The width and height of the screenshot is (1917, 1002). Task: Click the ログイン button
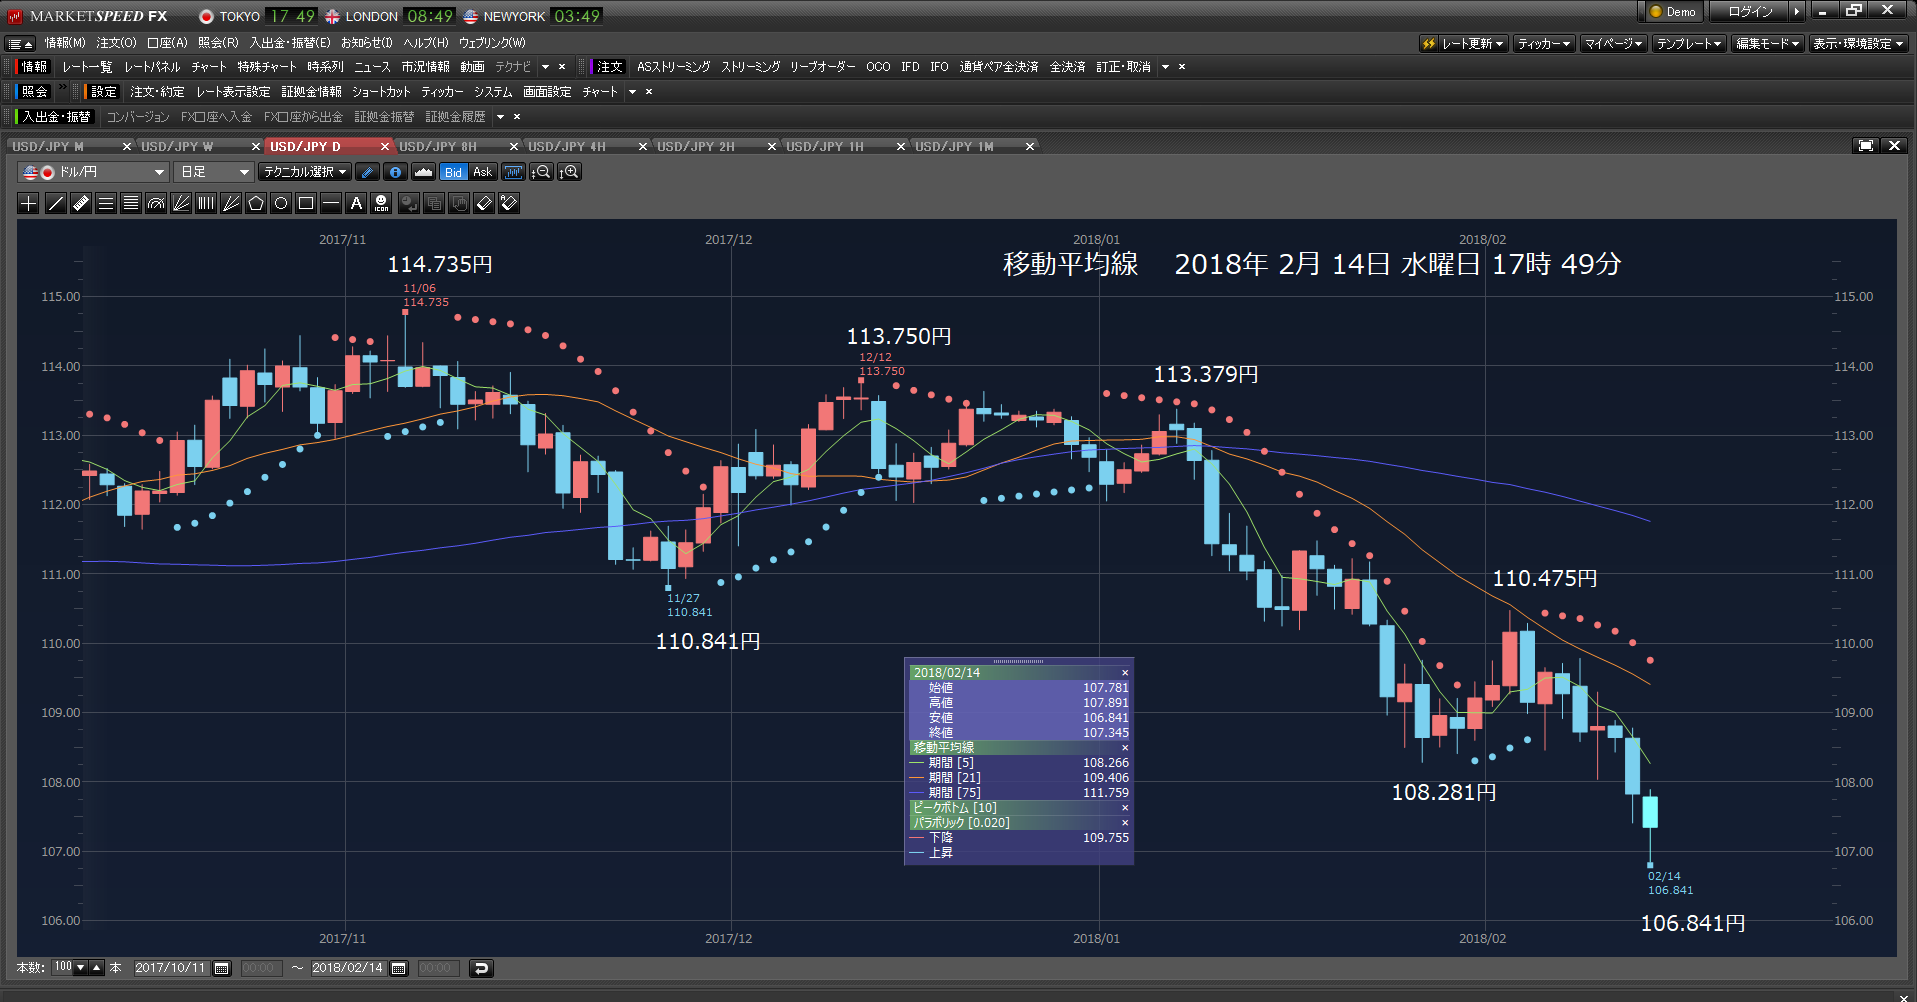[x=1750, y=12]
